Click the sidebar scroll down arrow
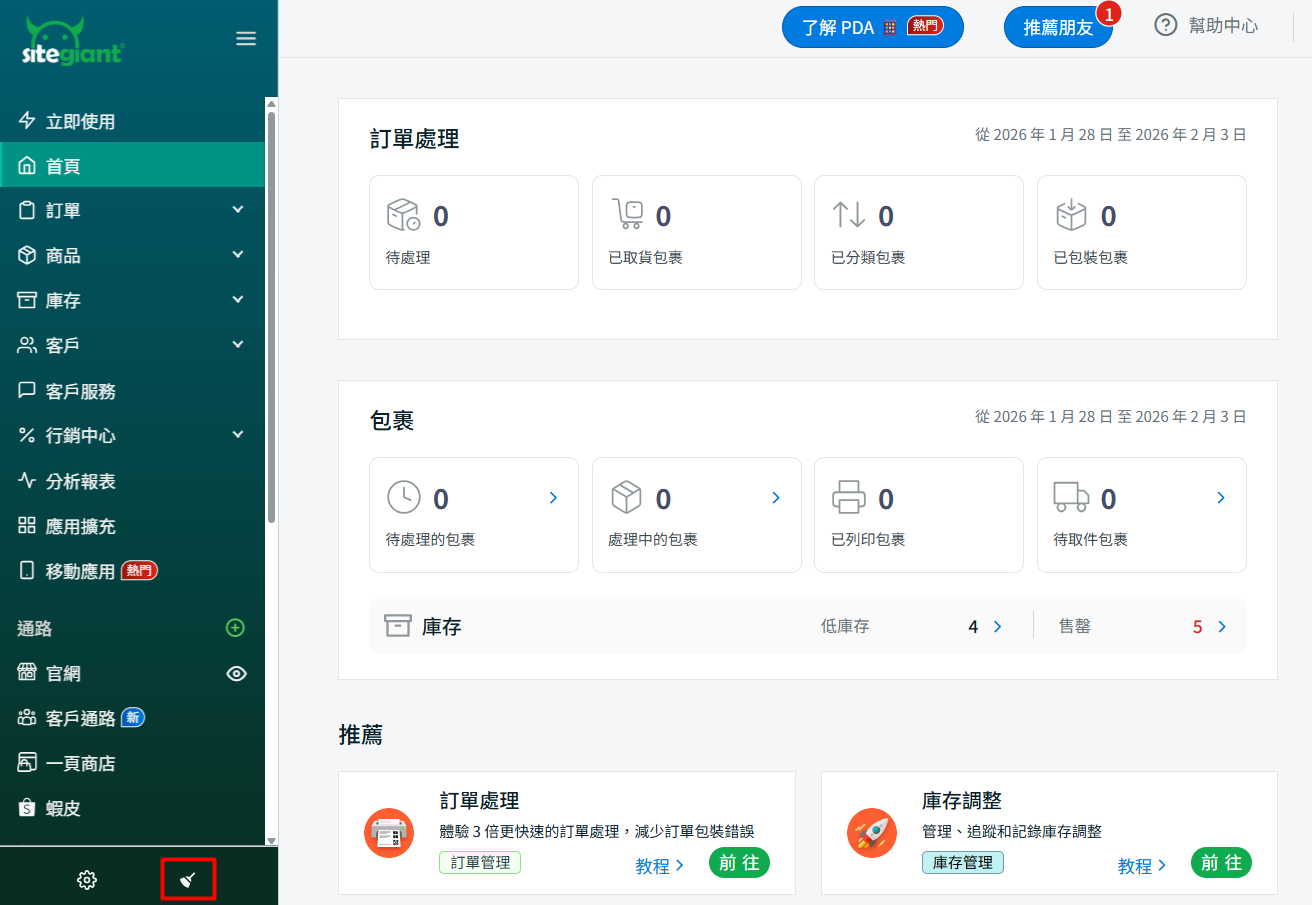This screenshot has width=1312, height=905. (271, 840)
